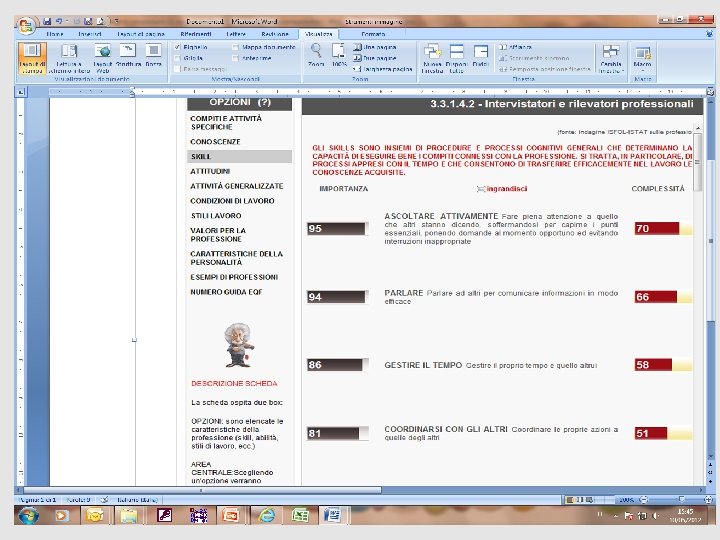Enable Mappa documento checkbox
Image resolution: width=720 pixels, height=540 pixels.
point(236,47)
